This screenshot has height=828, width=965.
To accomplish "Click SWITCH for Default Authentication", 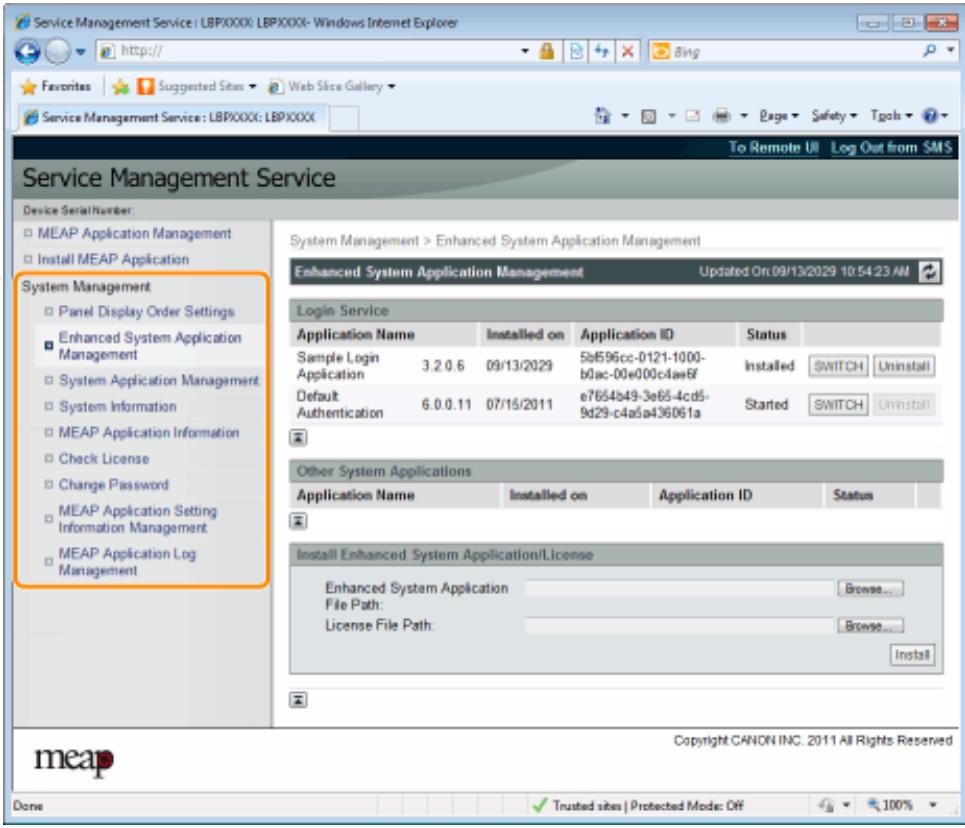I will [x=838, y=405].
